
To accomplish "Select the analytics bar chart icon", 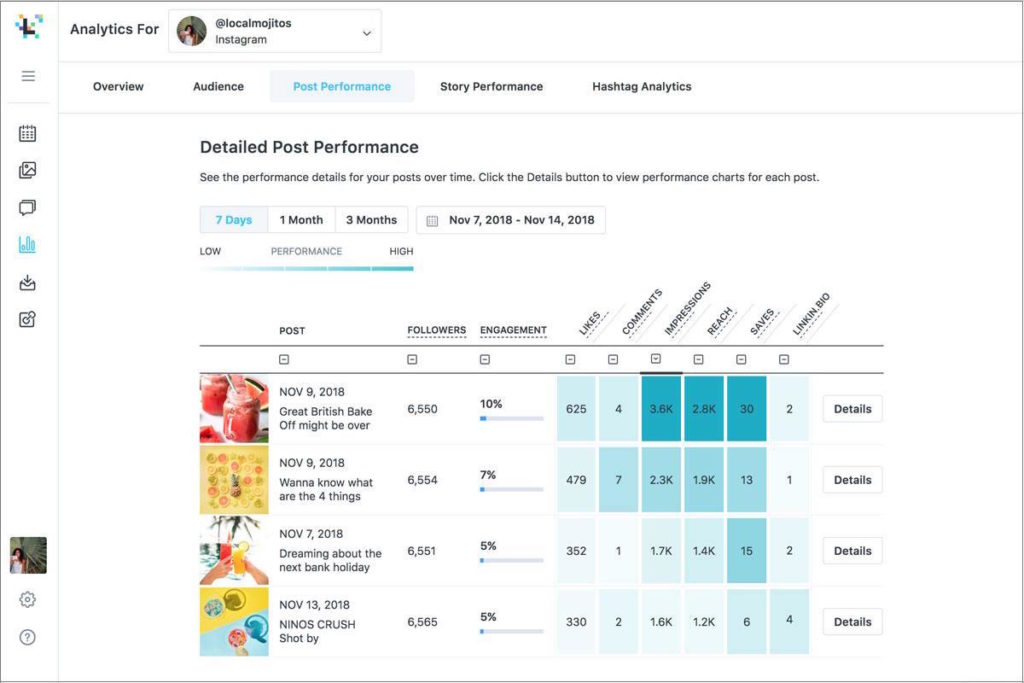I will (x=27, y=245).
